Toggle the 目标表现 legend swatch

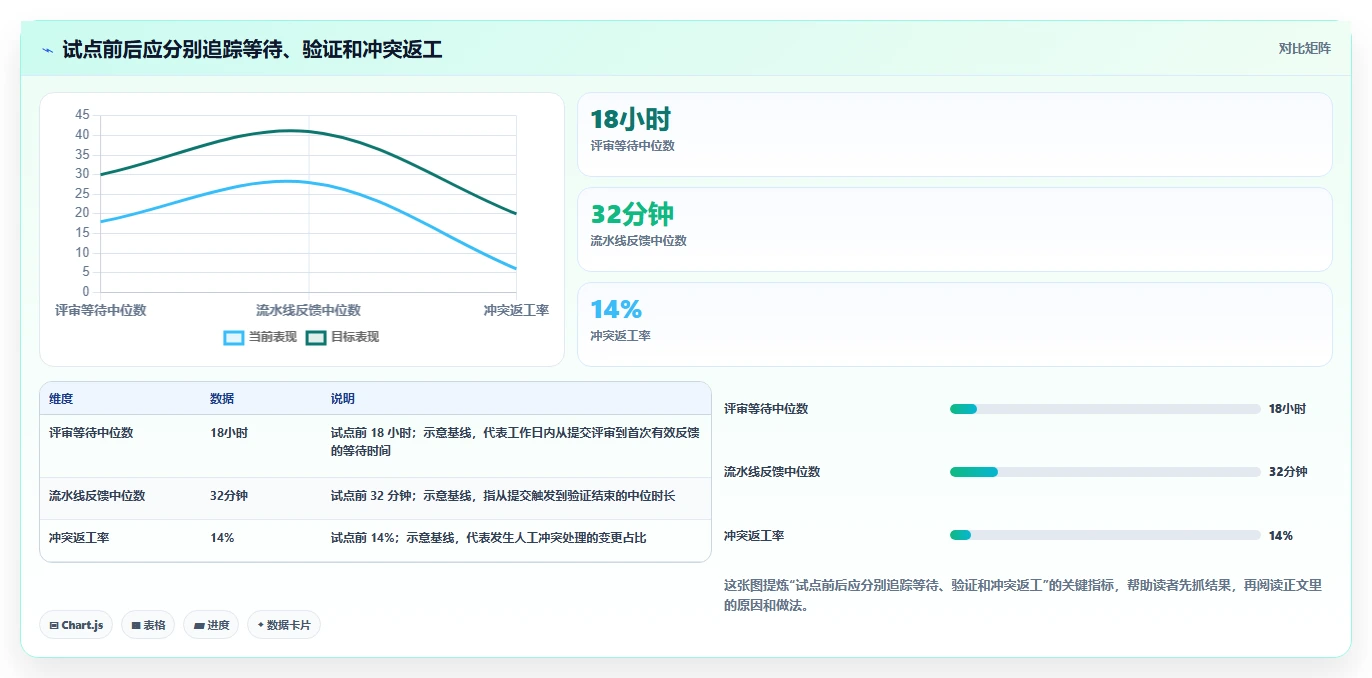point(316,338)
